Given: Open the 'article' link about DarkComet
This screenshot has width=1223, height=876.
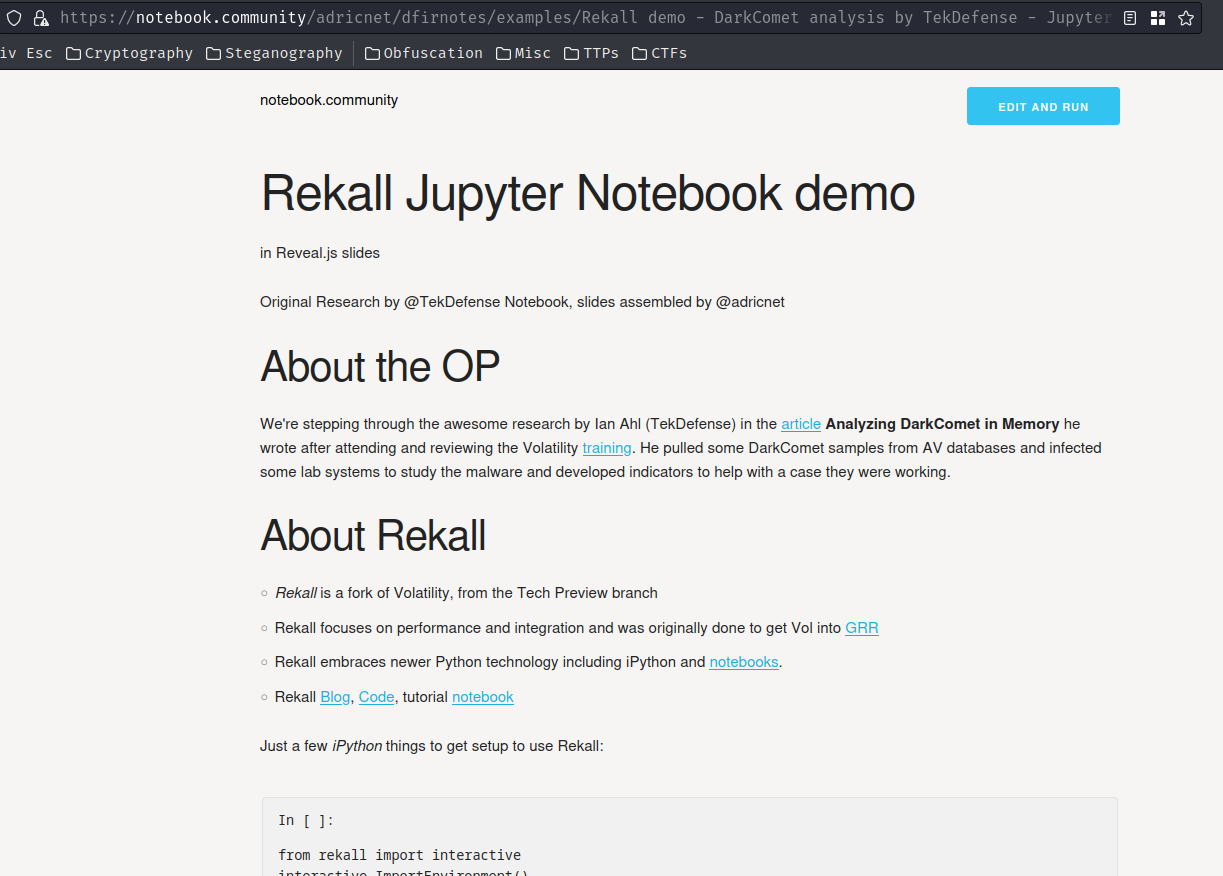Looking at the screenshot, I should [x=801, y=424].
